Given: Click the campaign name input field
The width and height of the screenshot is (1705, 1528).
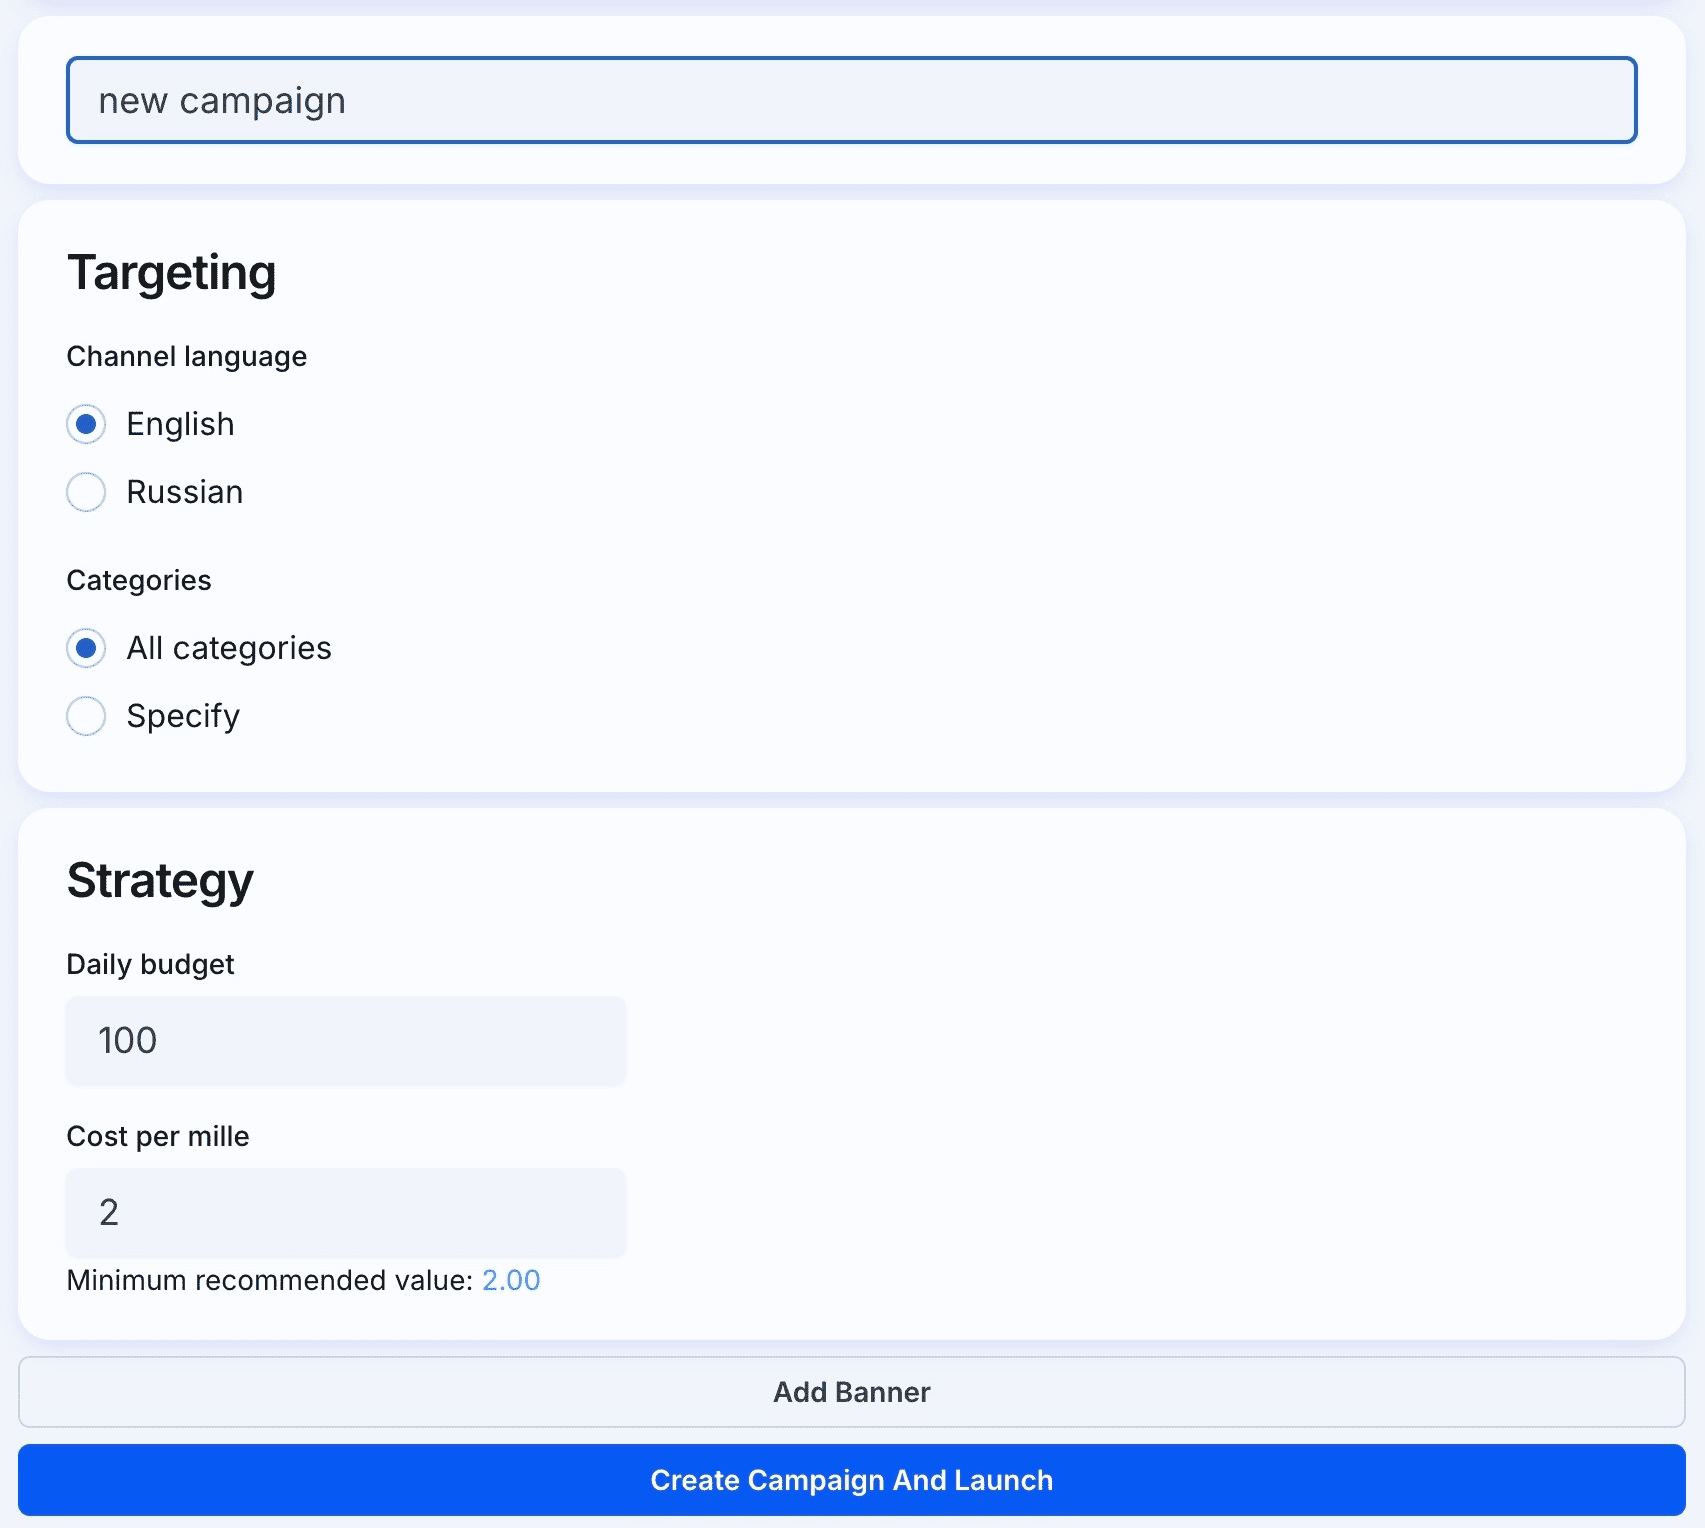Looking at the screenshot, I should click(851, 100).
